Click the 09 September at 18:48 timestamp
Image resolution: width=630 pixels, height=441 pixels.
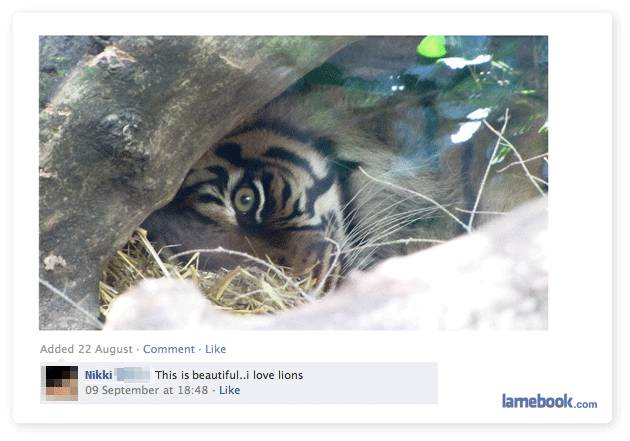click(147, 390)
